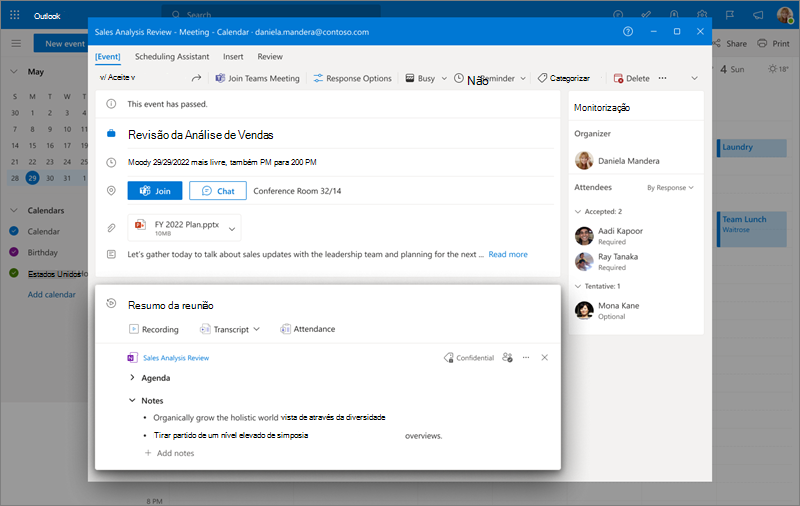This screenshot has width=800, height=506.
Task: Switch to the Event tab
Action: click(x=108, y=57)
